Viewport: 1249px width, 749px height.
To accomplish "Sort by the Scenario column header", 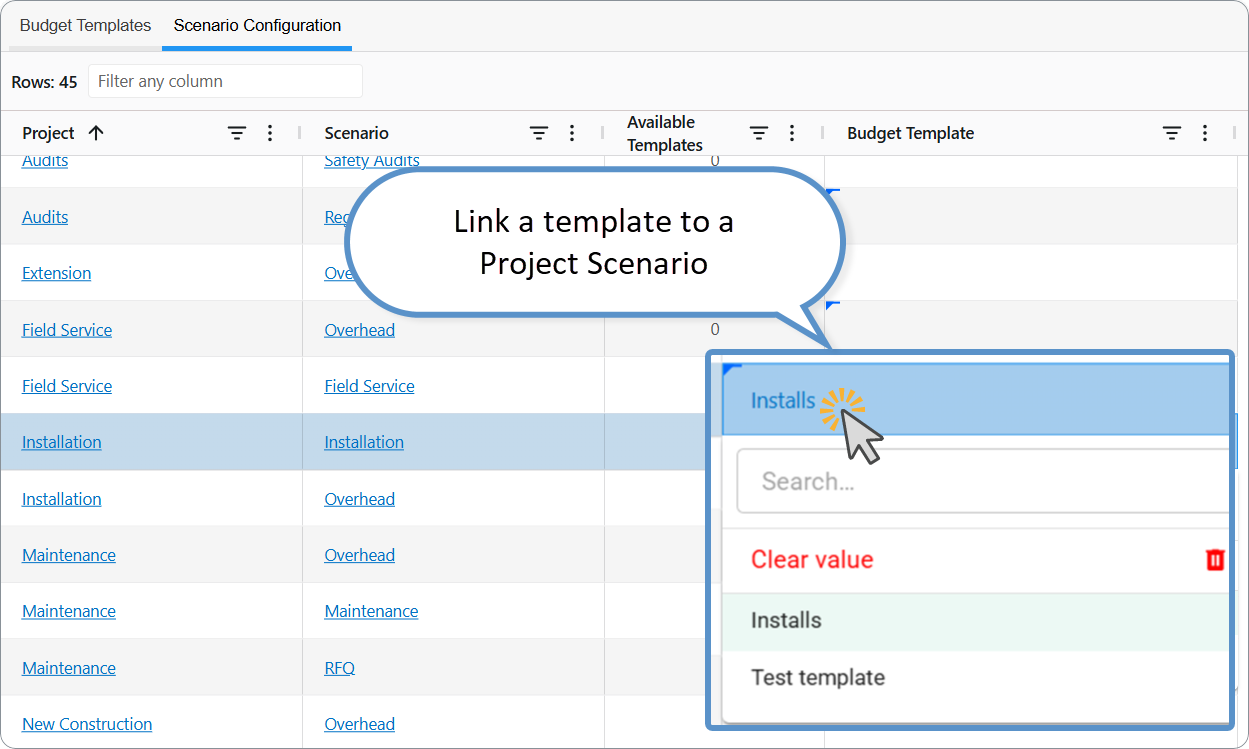I will pyautogui.click(x=356, y=133).
